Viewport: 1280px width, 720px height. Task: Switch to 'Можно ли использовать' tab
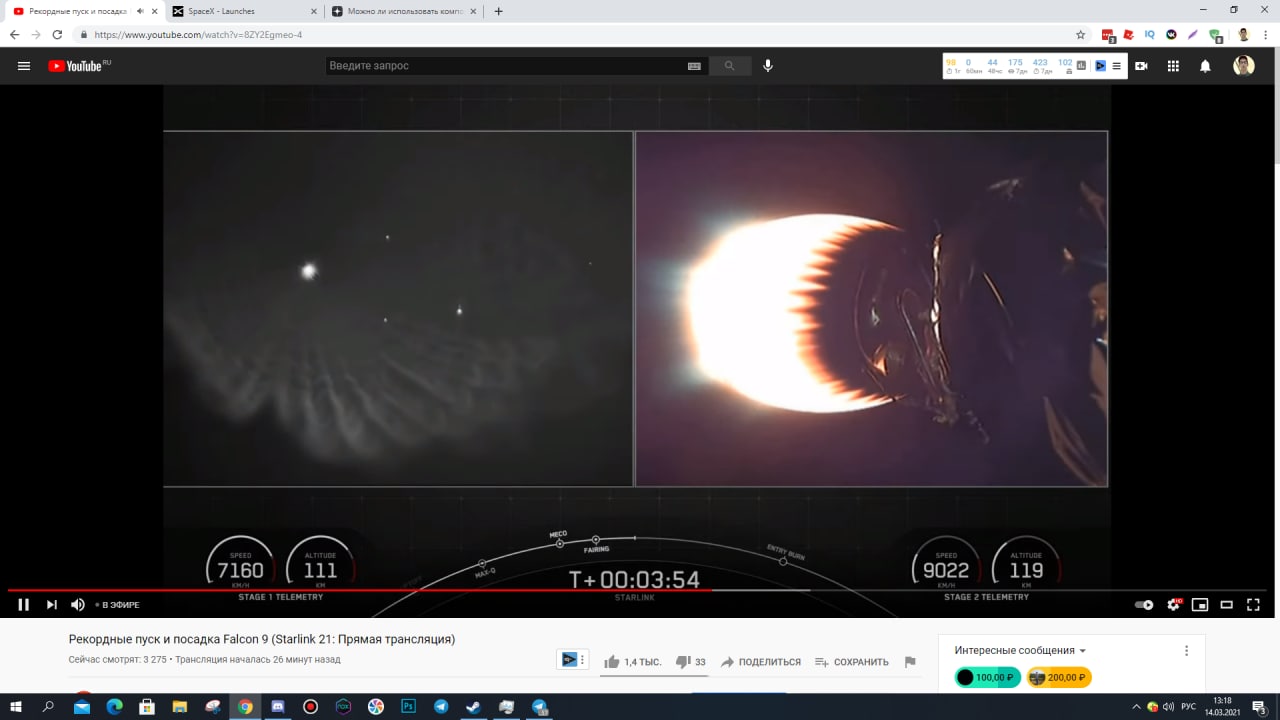(x=401, y=11)
